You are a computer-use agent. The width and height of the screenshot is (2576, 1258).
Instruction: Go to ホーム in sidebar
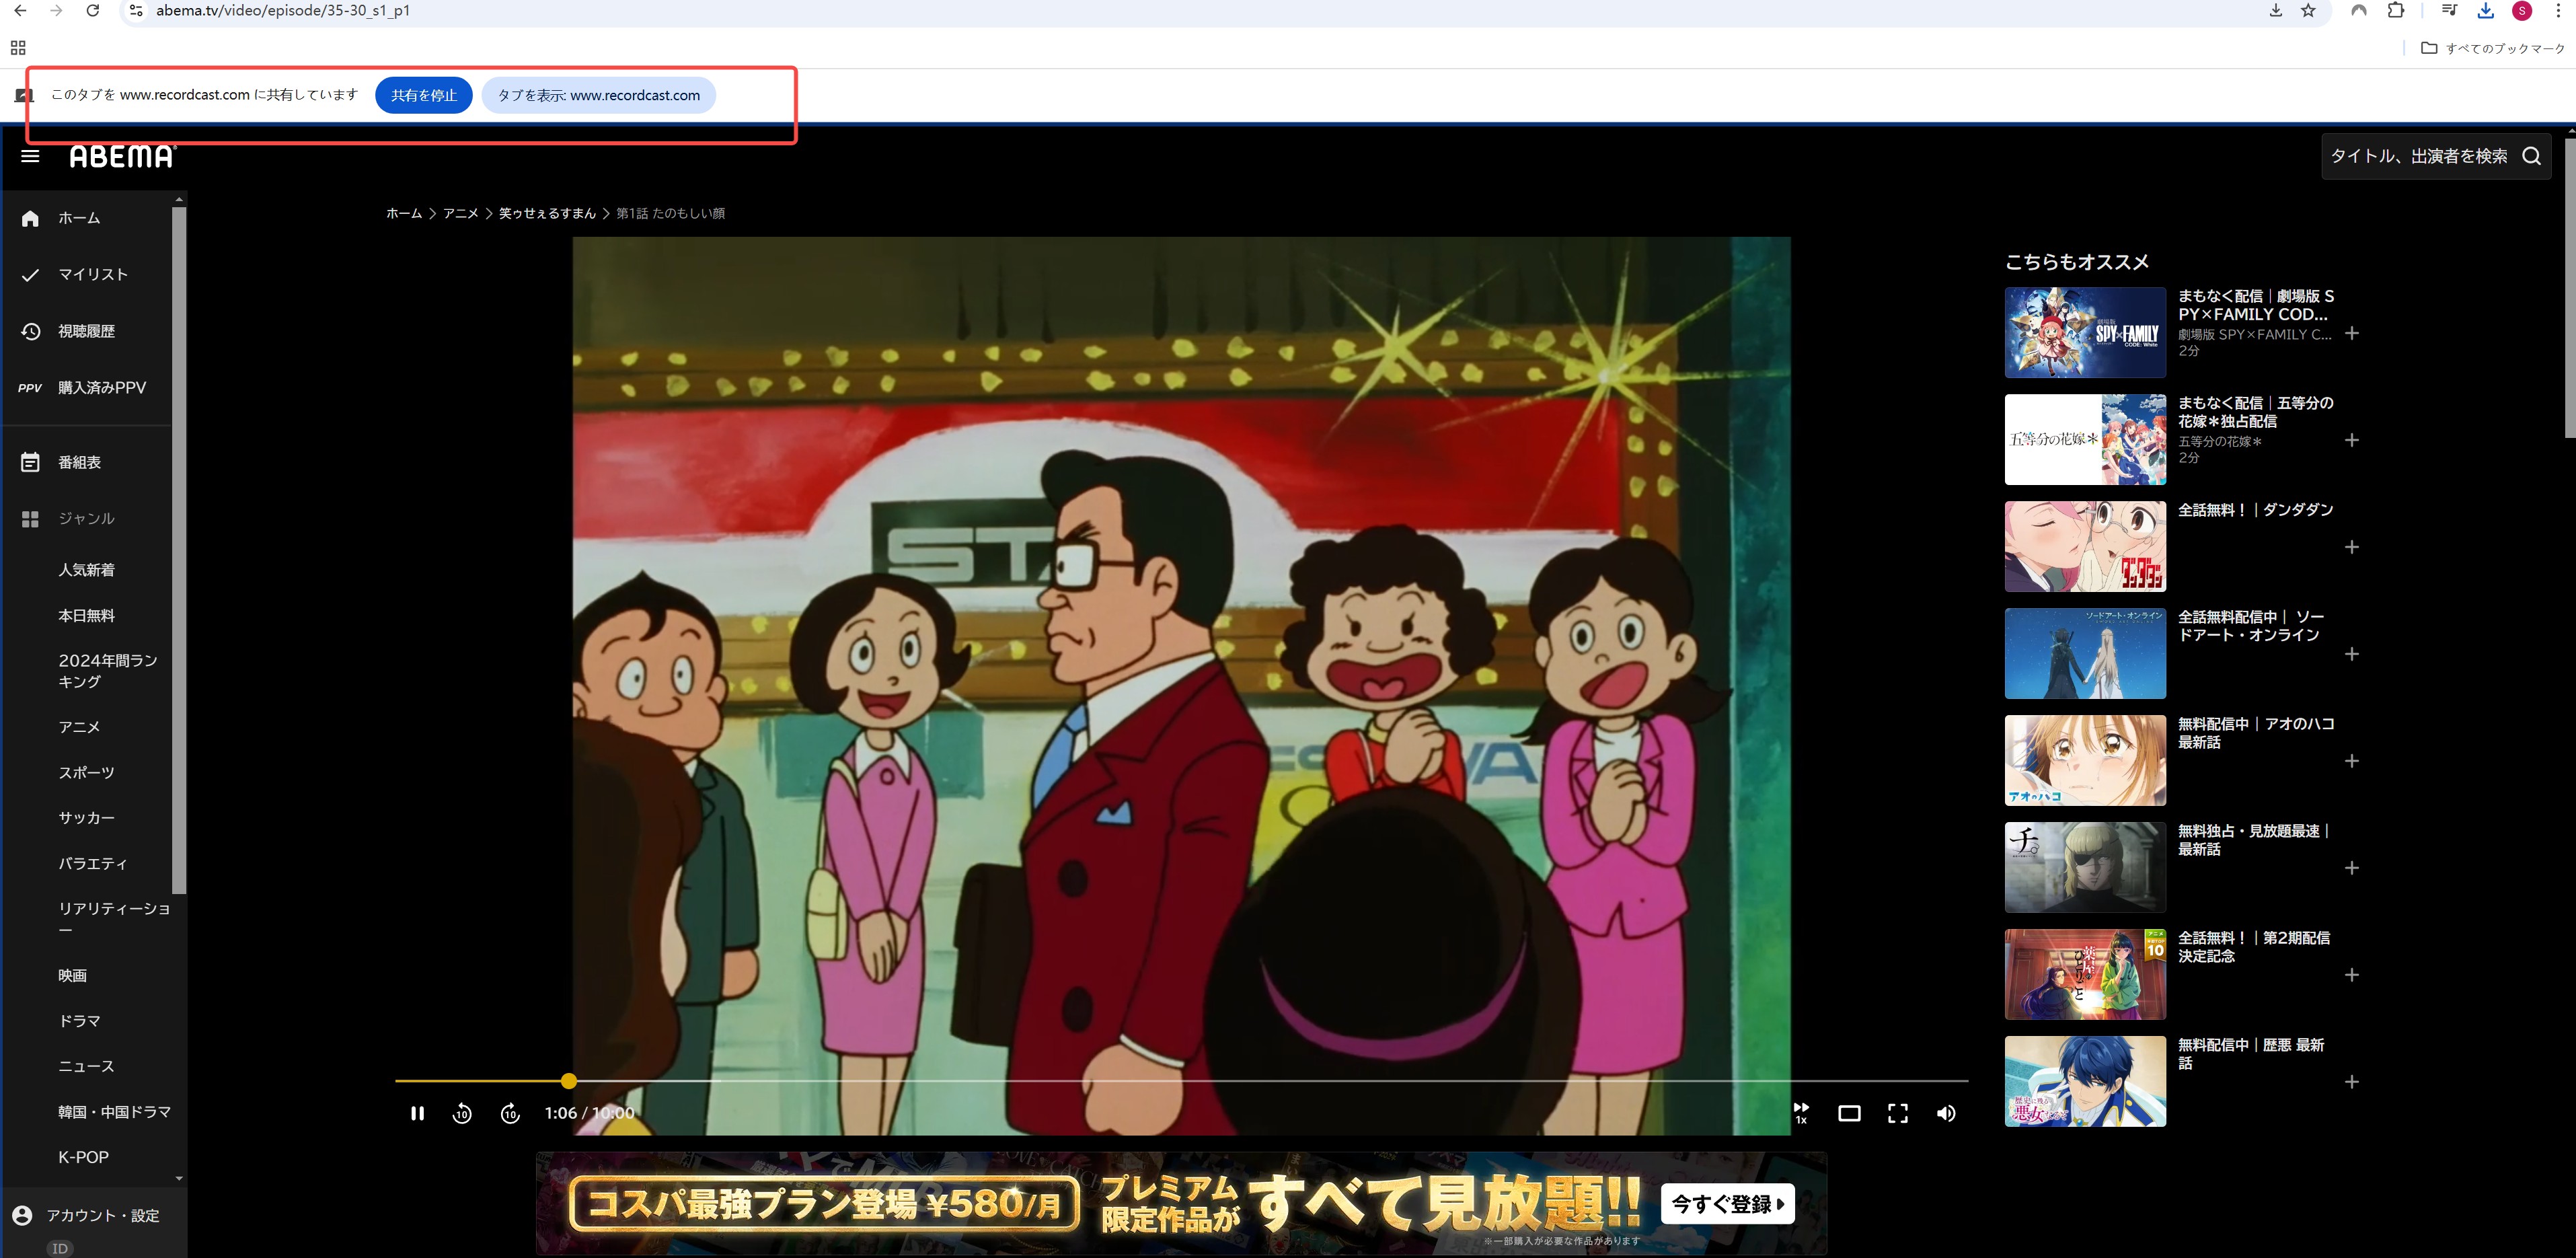pyautogui.click(x=79, y=218)
